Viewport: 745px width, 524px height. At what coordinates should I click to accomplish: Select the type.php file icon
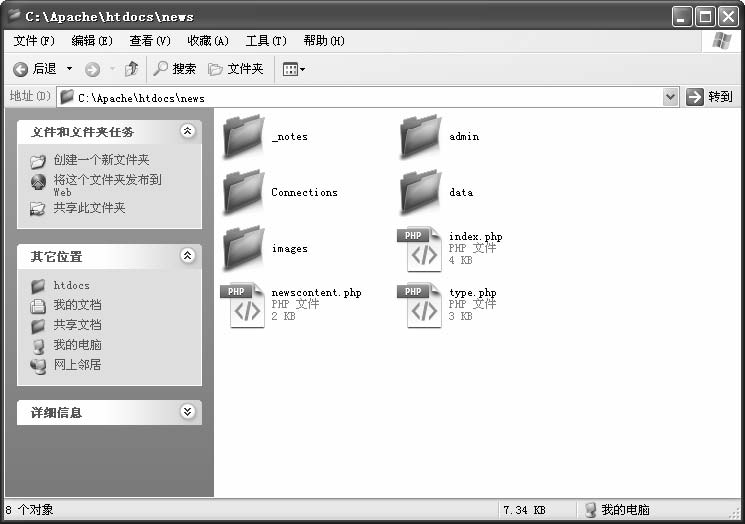point(420,305)
